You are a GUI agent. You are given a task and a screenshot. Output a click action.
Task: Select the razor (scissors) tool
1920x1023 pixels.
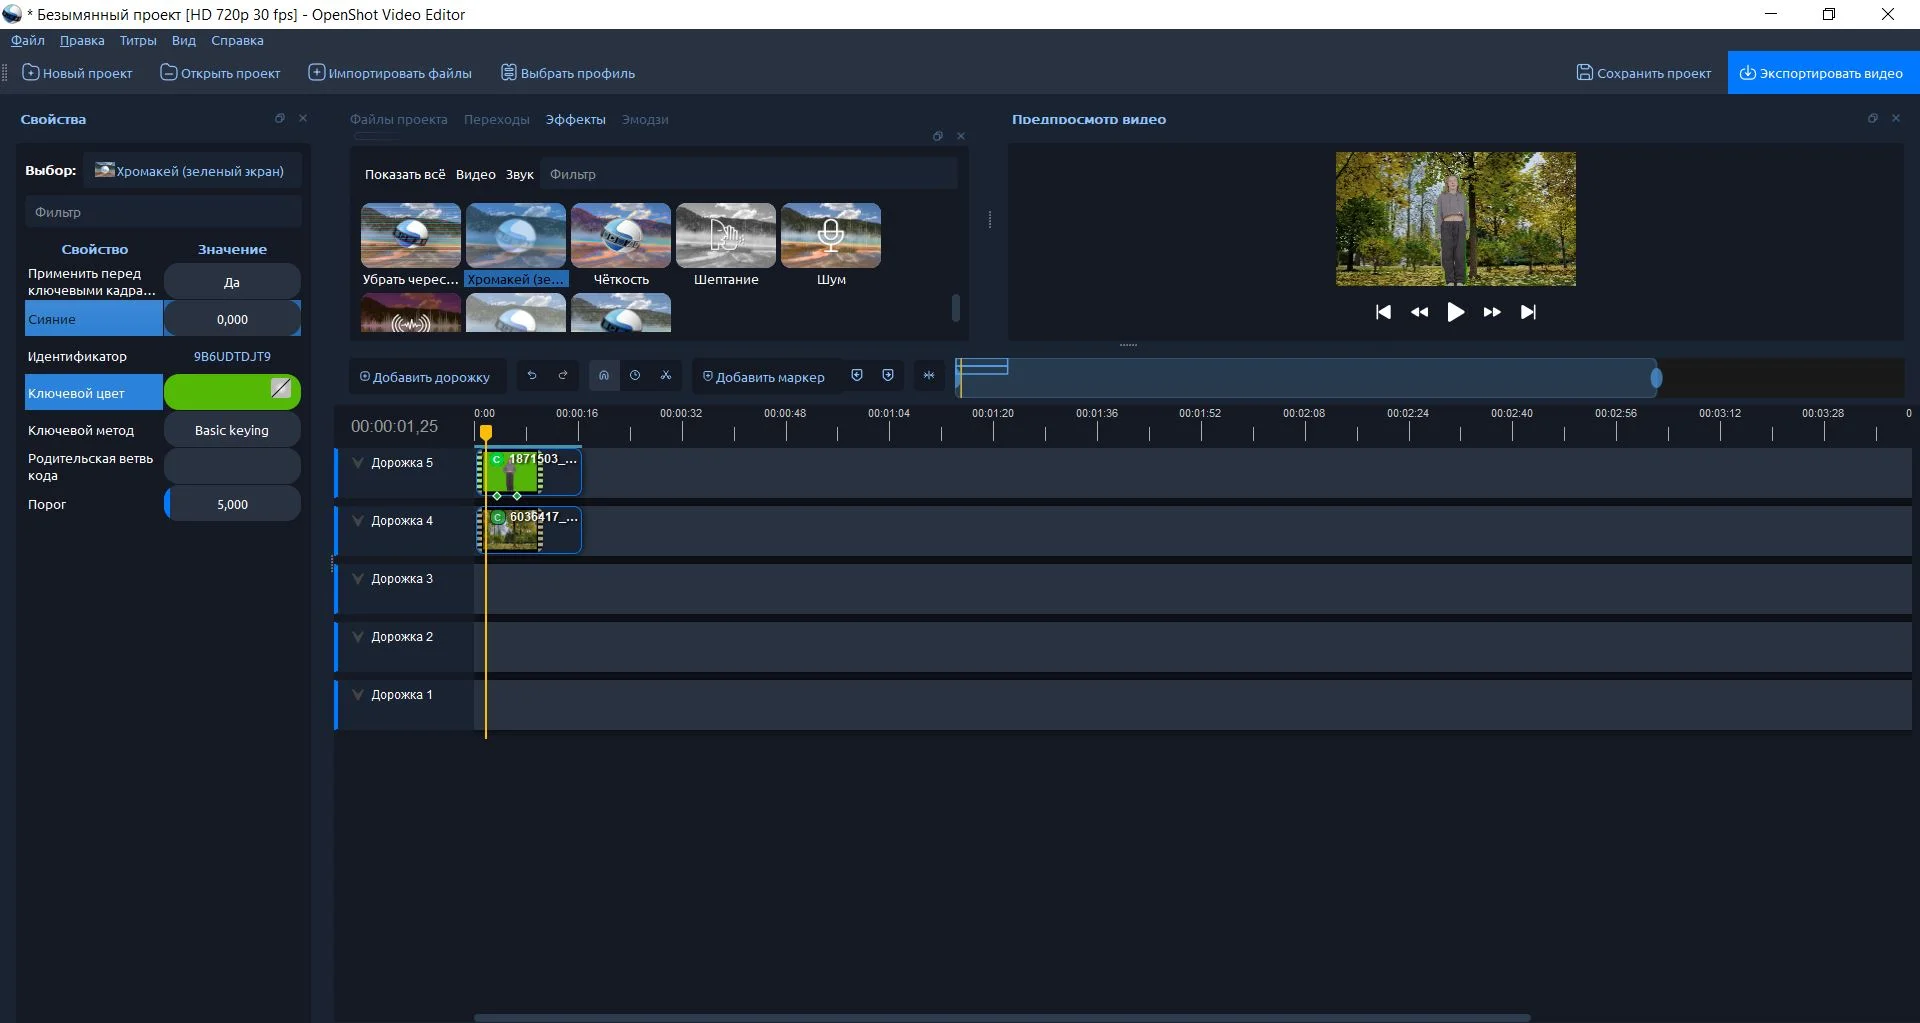[665, 376]
